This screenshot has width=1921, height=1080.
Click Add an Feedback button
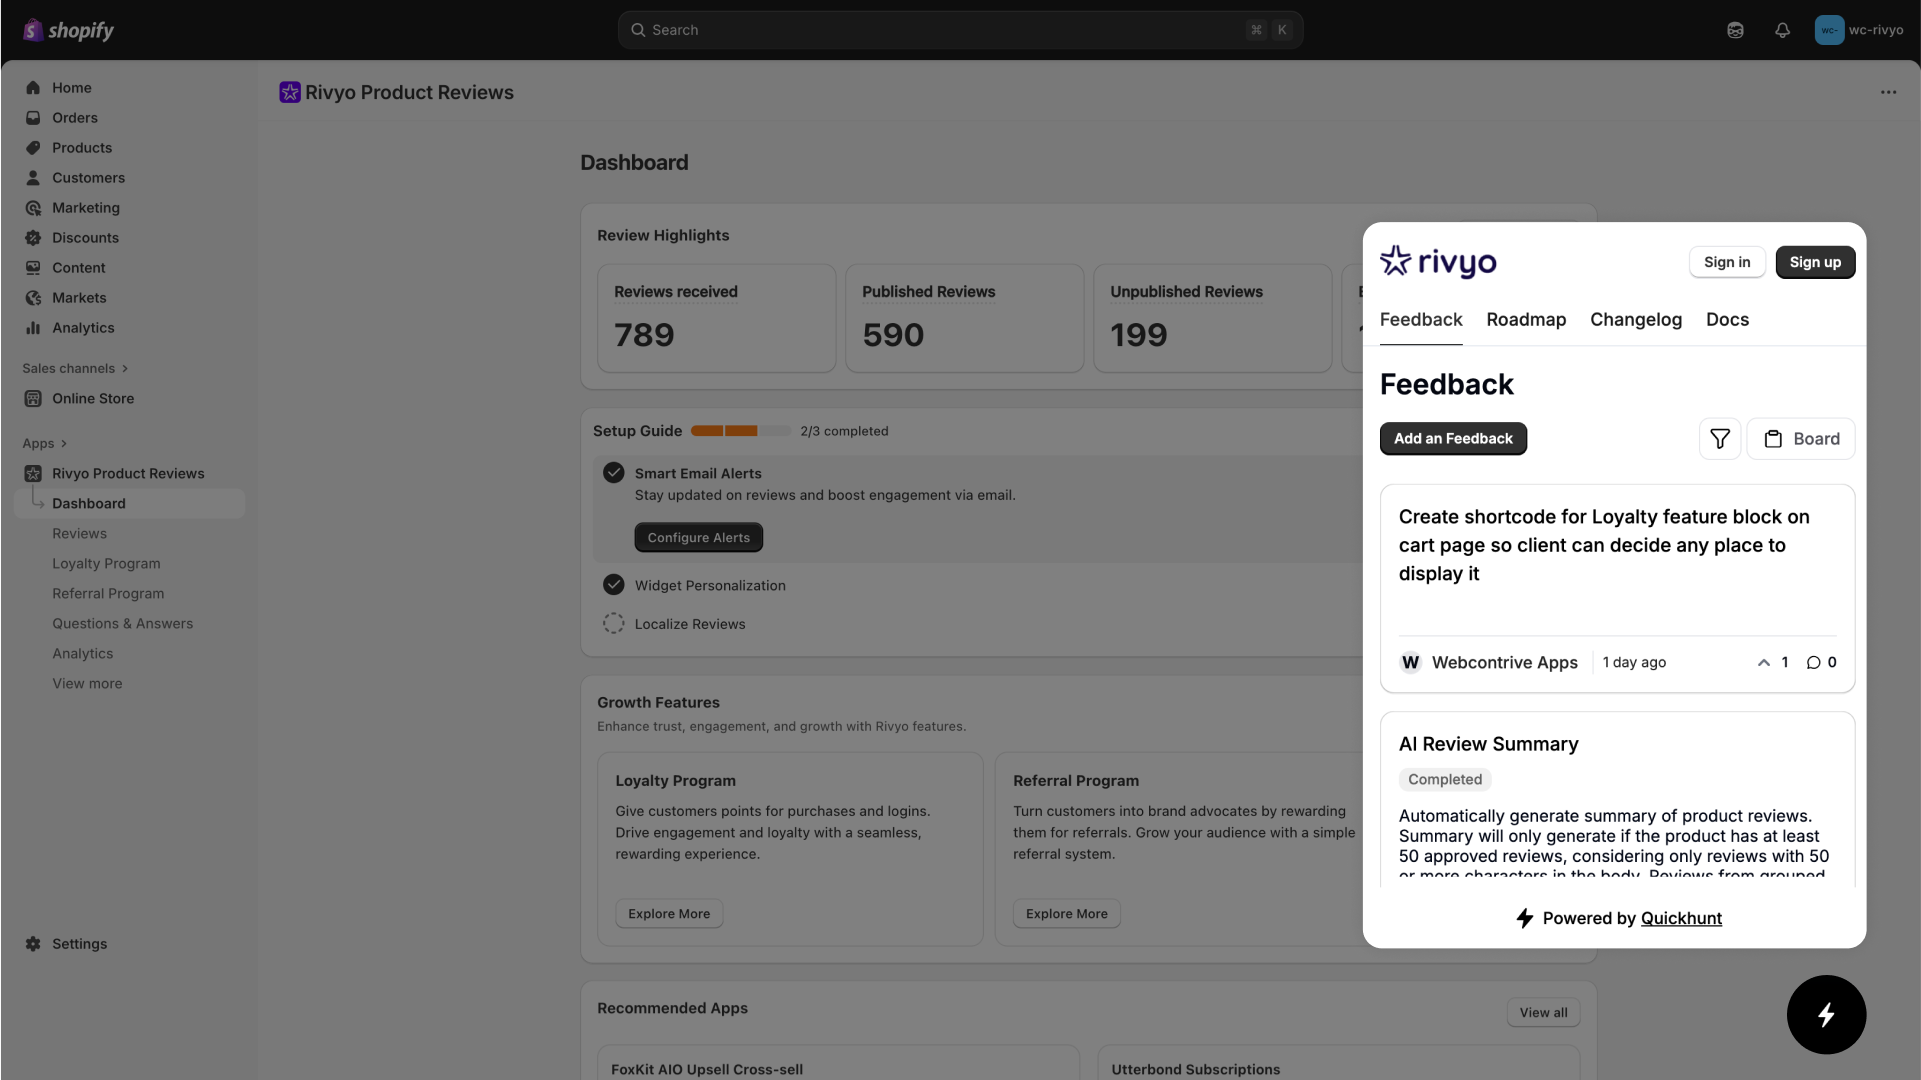pyautogui.click(x=1453, y=439)
